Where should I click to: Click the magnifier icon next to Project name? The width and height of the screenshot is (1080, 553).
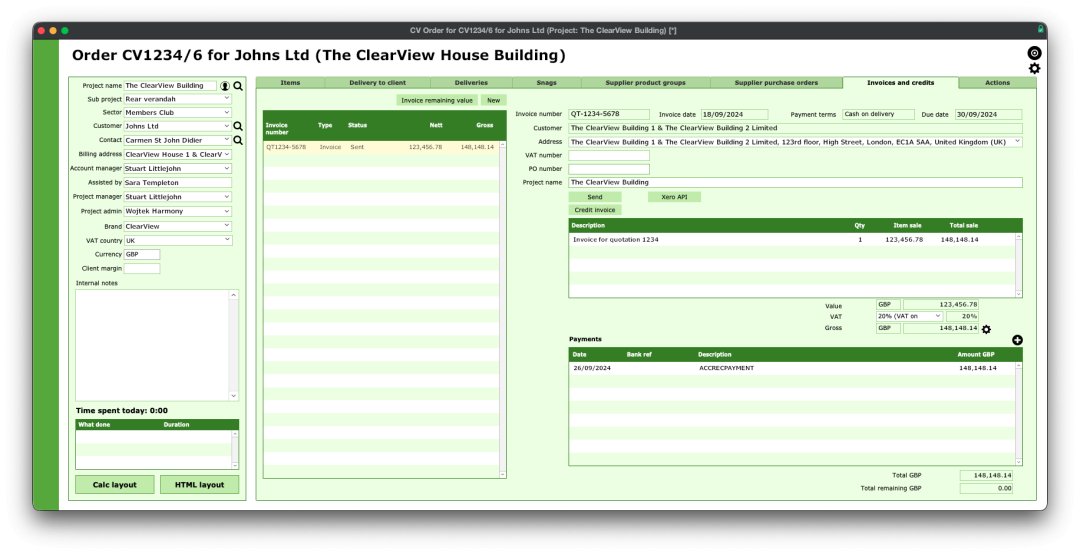[x=238, y=86]
